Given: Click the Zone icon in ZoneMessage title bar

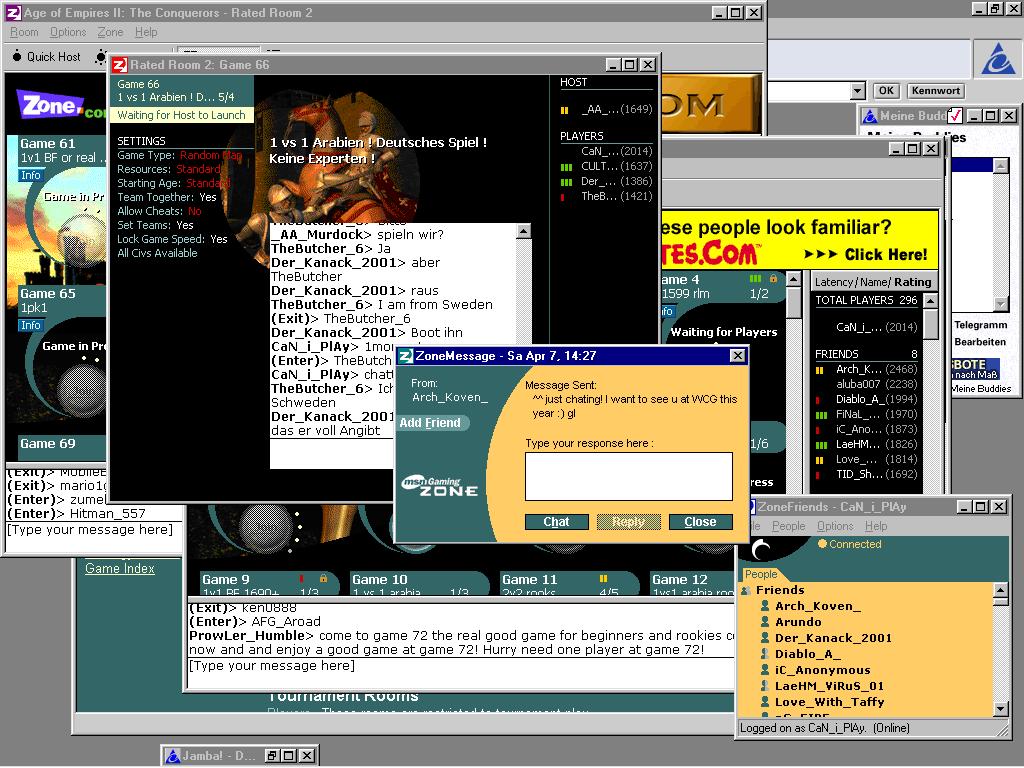Looking at the screenshot, I should [x=406, y=356].
